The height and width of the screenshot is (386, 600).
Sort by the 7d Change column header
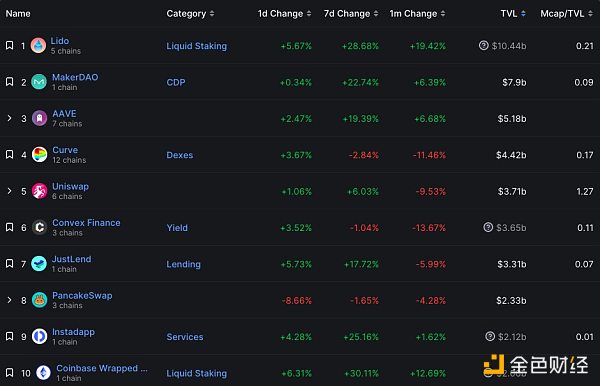351,14
